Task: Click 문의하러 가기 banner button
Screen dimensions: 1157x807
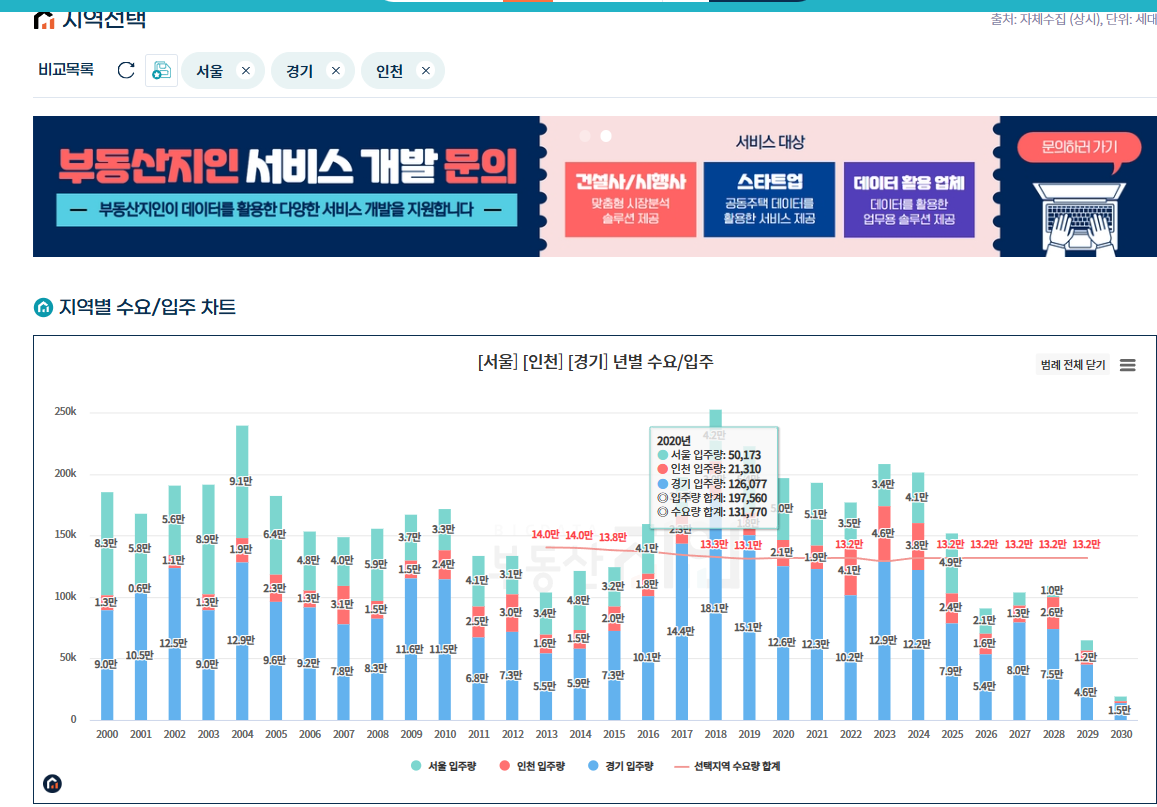Action: click(x=1079, y=148)
